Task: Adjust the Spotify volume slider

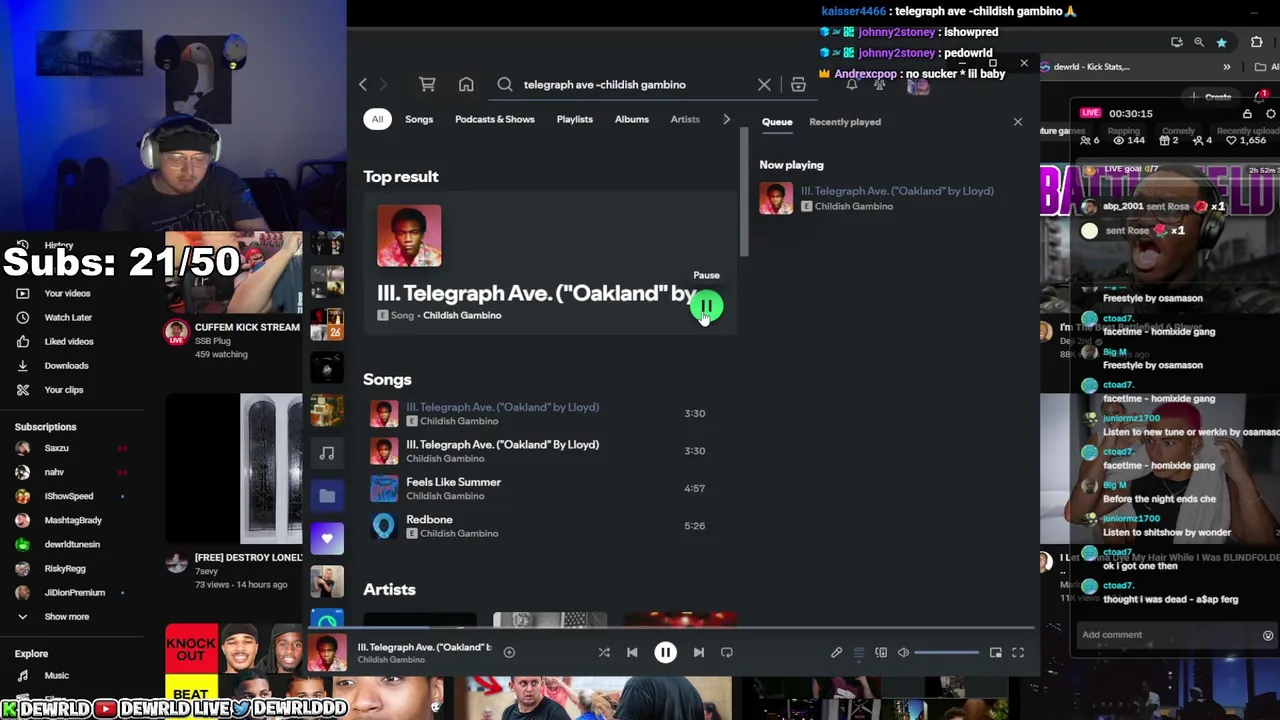Action: [946, 652]
